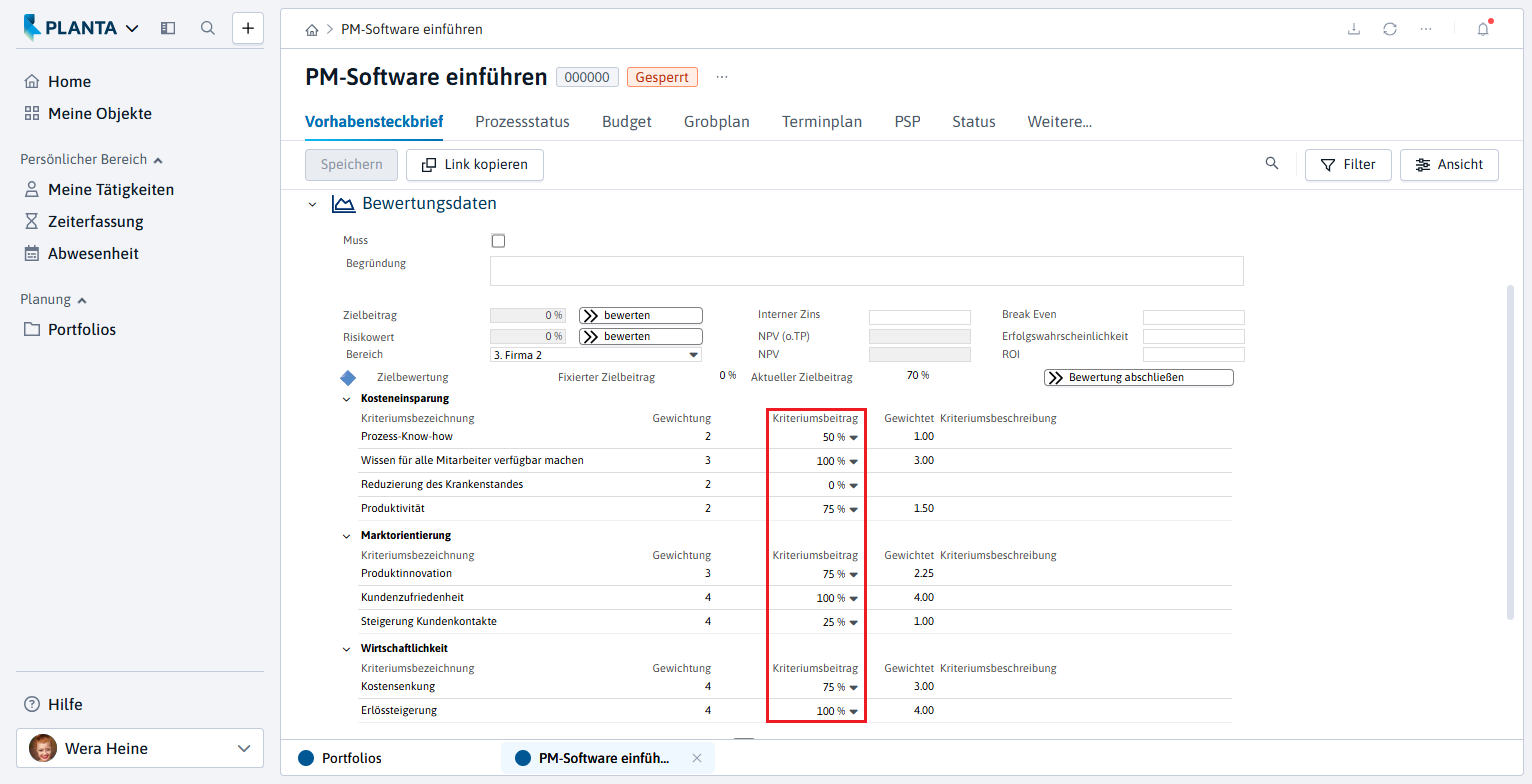
Task: Open the header three-dots menu
Action: point(1426,29)
